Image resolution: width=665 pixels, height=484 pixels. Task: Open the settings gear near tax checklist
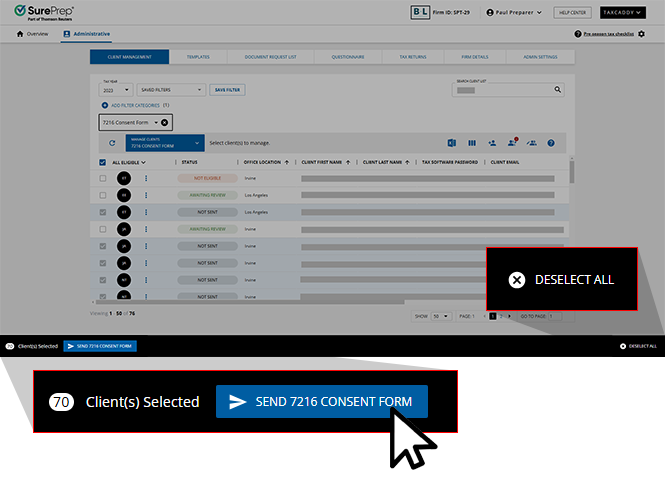641,34
